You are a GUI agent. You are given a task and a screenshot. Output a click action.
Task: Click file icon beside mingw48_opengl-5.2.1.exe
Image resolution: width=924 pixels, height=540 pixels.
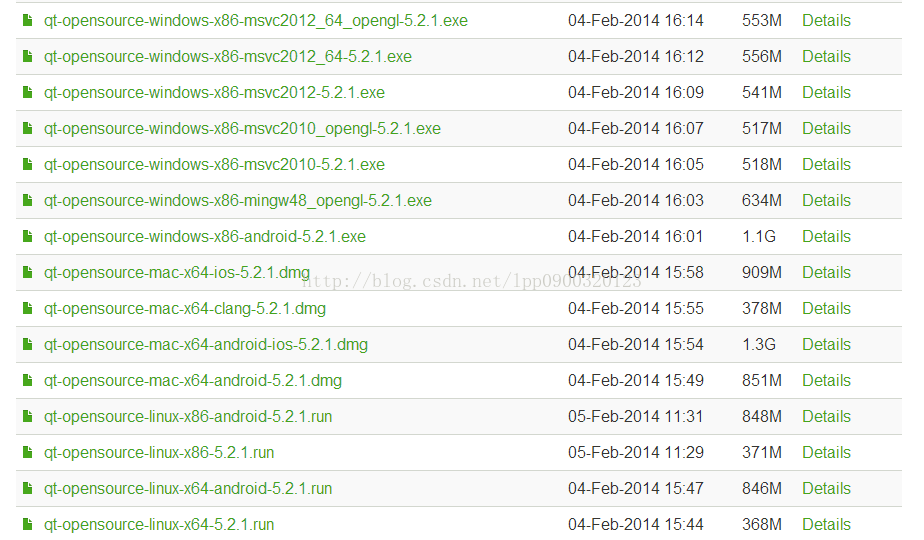point(27,200)
